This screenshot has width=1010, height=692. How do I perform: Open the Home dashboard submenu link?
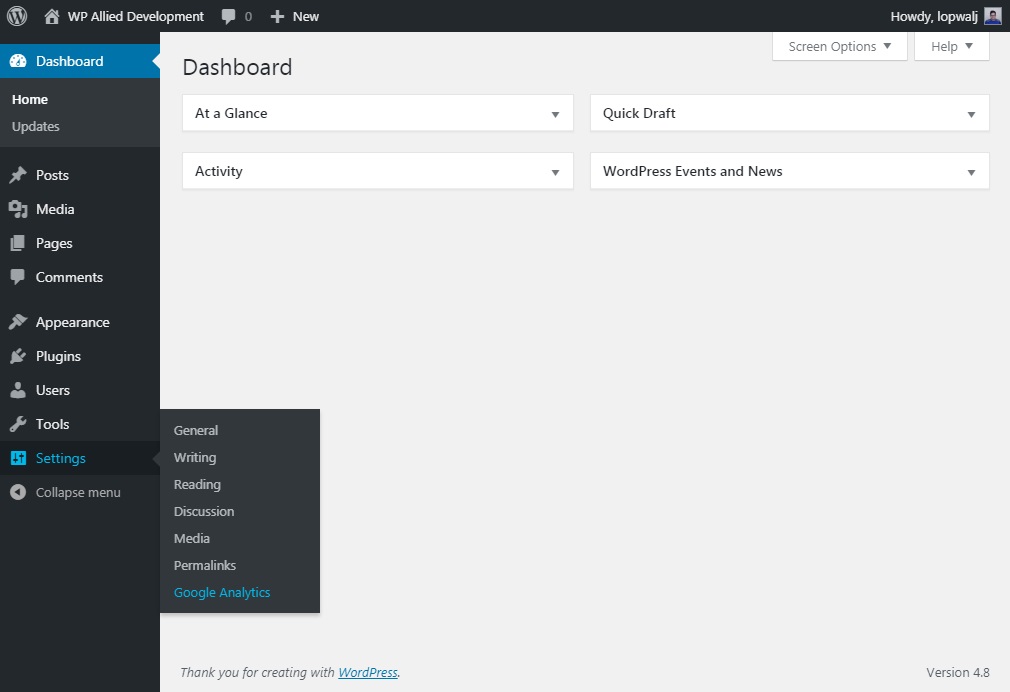coord(30,99)
